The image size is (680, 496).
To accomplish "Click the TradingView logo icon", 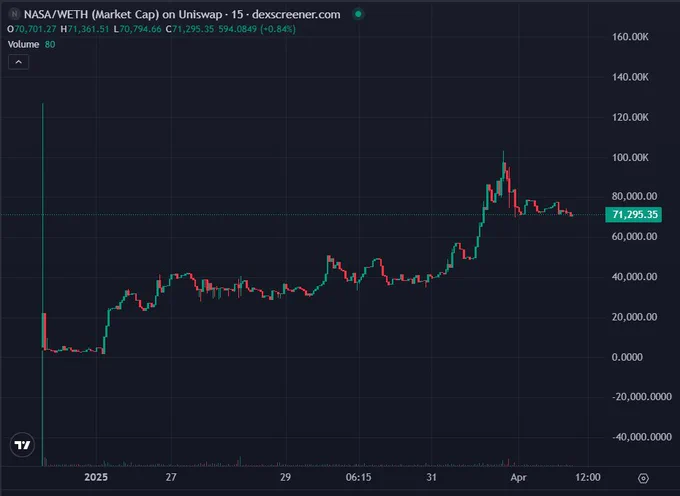I will pos(22,445).
